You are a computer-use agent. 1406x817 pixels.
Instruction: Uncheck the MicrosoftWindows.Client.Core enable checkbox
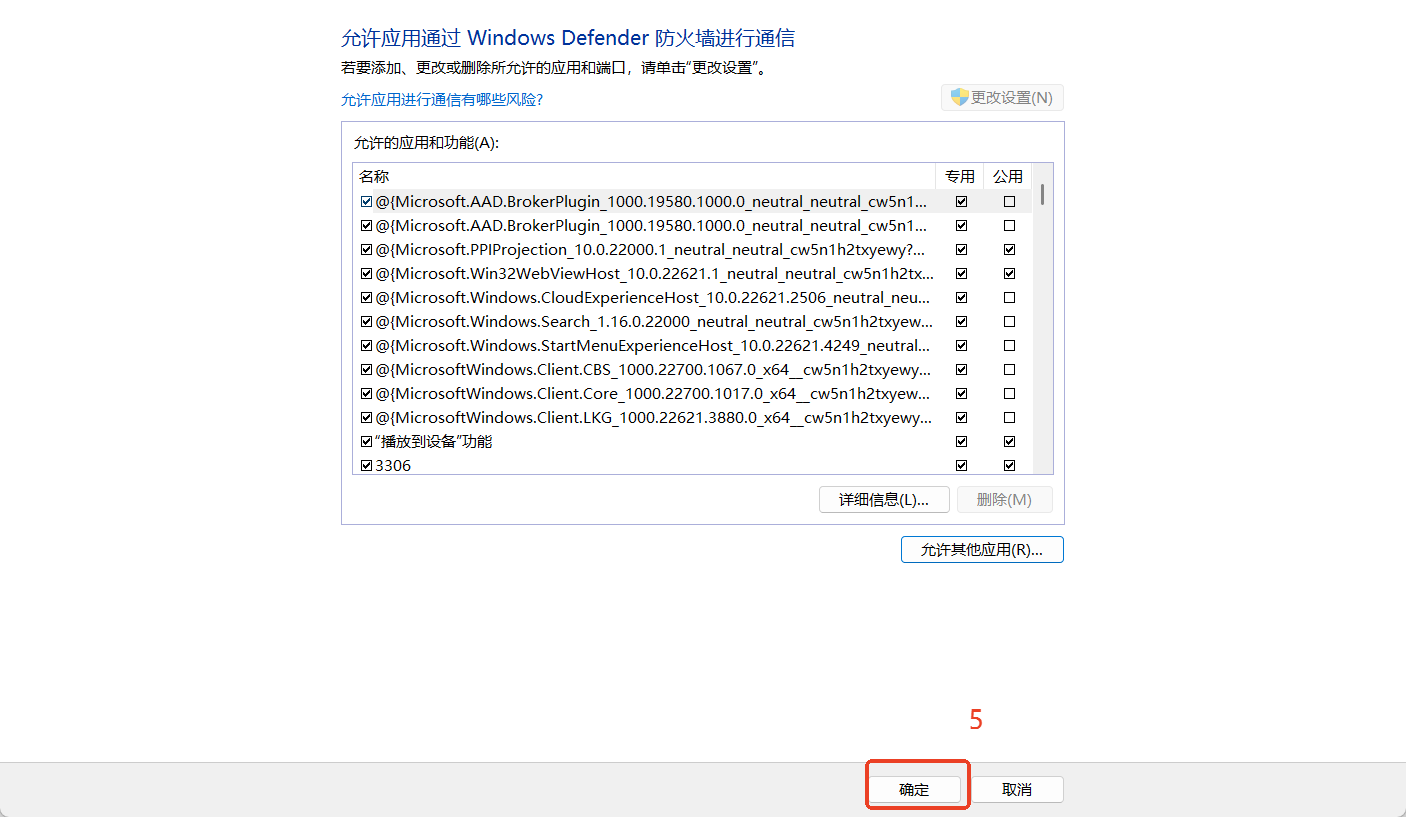366,393
